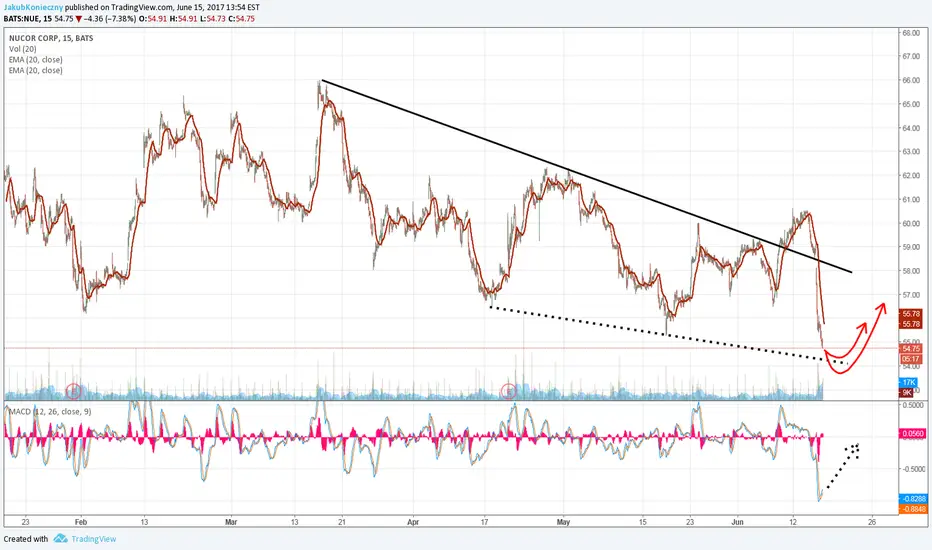The image size is (932, 550).
Task: Click the C:54.75 close value in header
Action: (241, 18)
